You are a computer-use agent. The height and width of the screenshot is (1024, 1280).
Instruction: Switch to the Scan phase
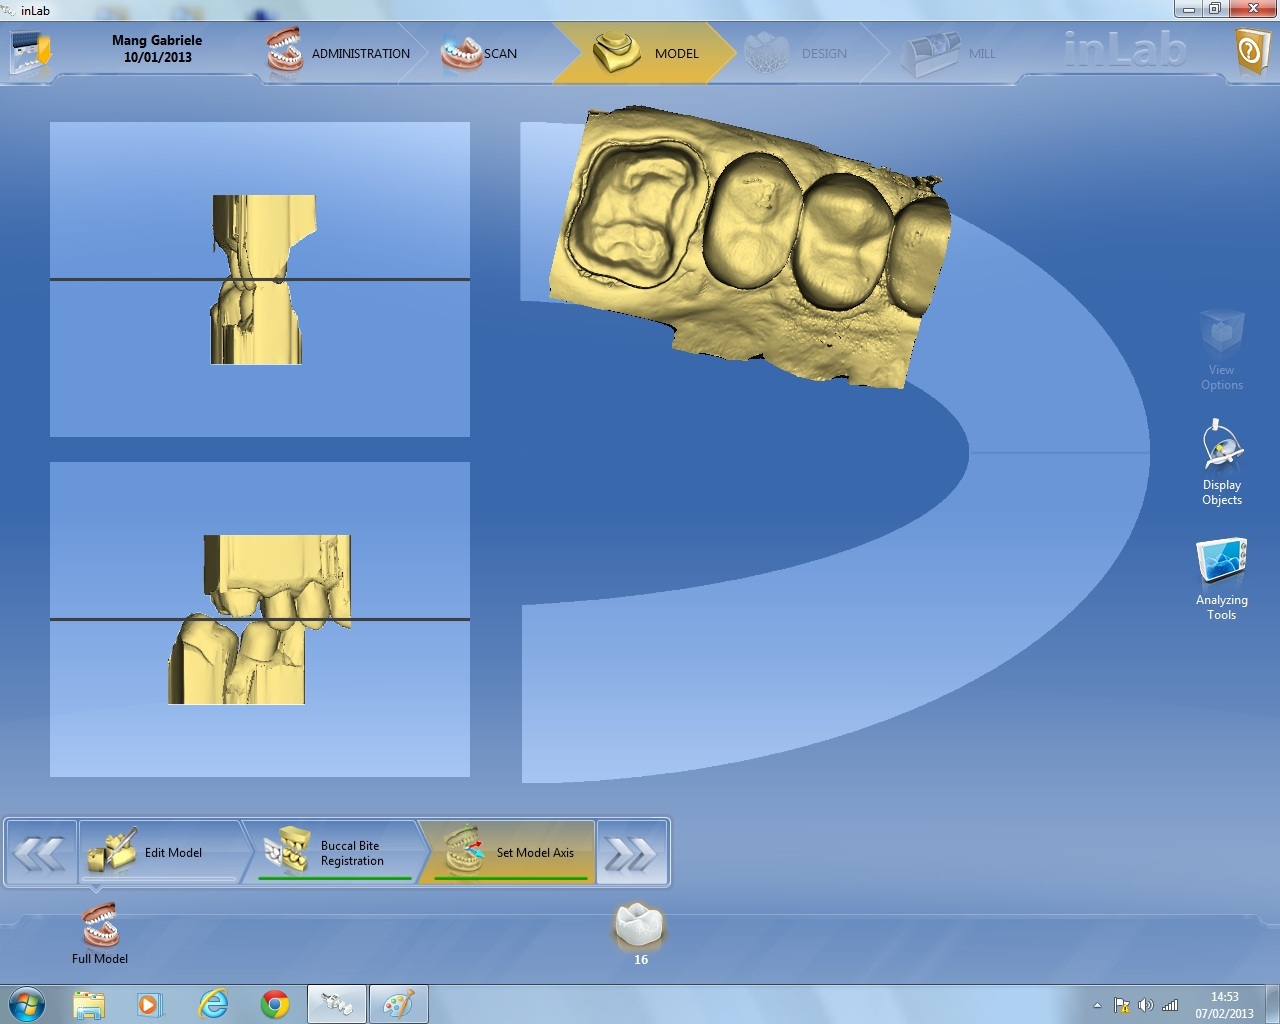click(x=480, y=53)
